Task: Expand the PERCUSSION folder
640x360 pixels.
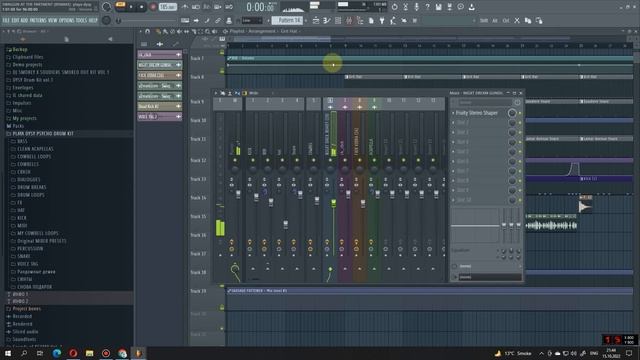Action: 30,249
